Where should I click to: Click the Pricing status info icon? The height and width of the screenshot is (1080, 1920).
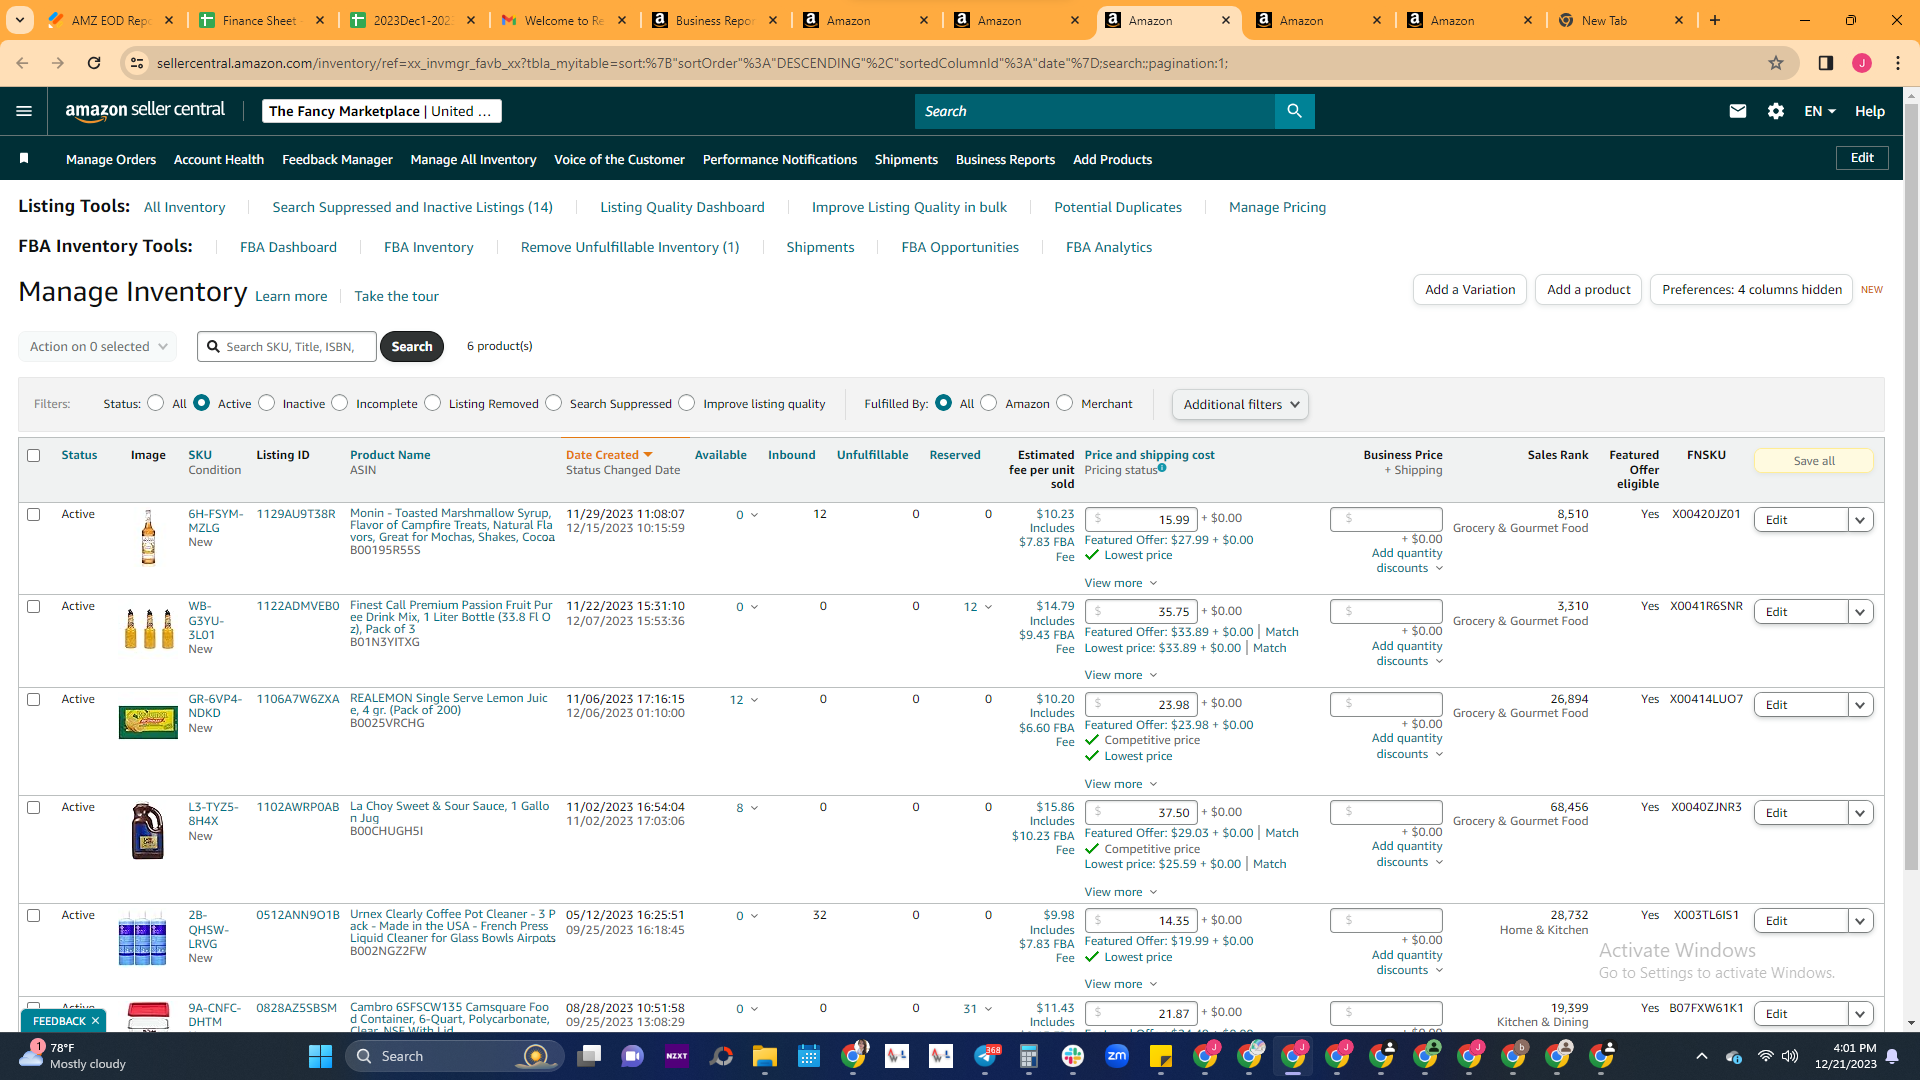(x=1162, y=468)
